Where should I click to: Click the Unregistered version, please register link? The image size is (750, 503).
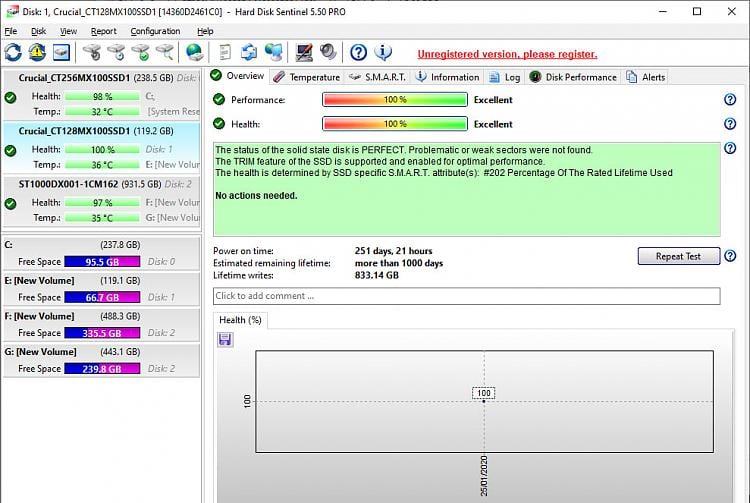507,54
